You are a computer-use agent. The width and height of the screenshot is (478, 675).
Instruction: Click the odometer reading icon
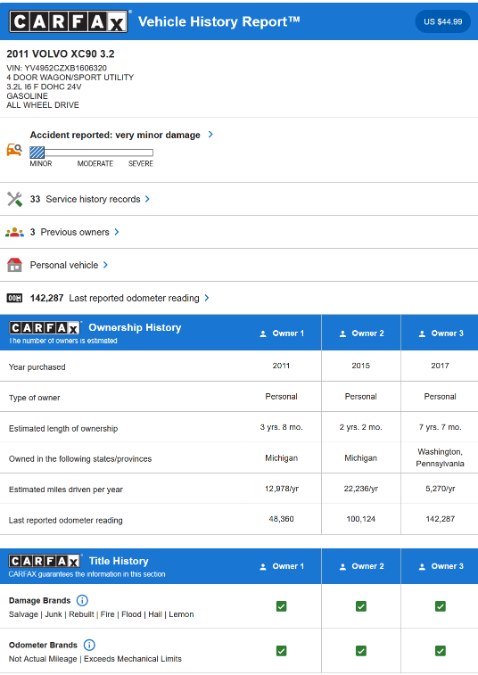(x=14, y=298)
